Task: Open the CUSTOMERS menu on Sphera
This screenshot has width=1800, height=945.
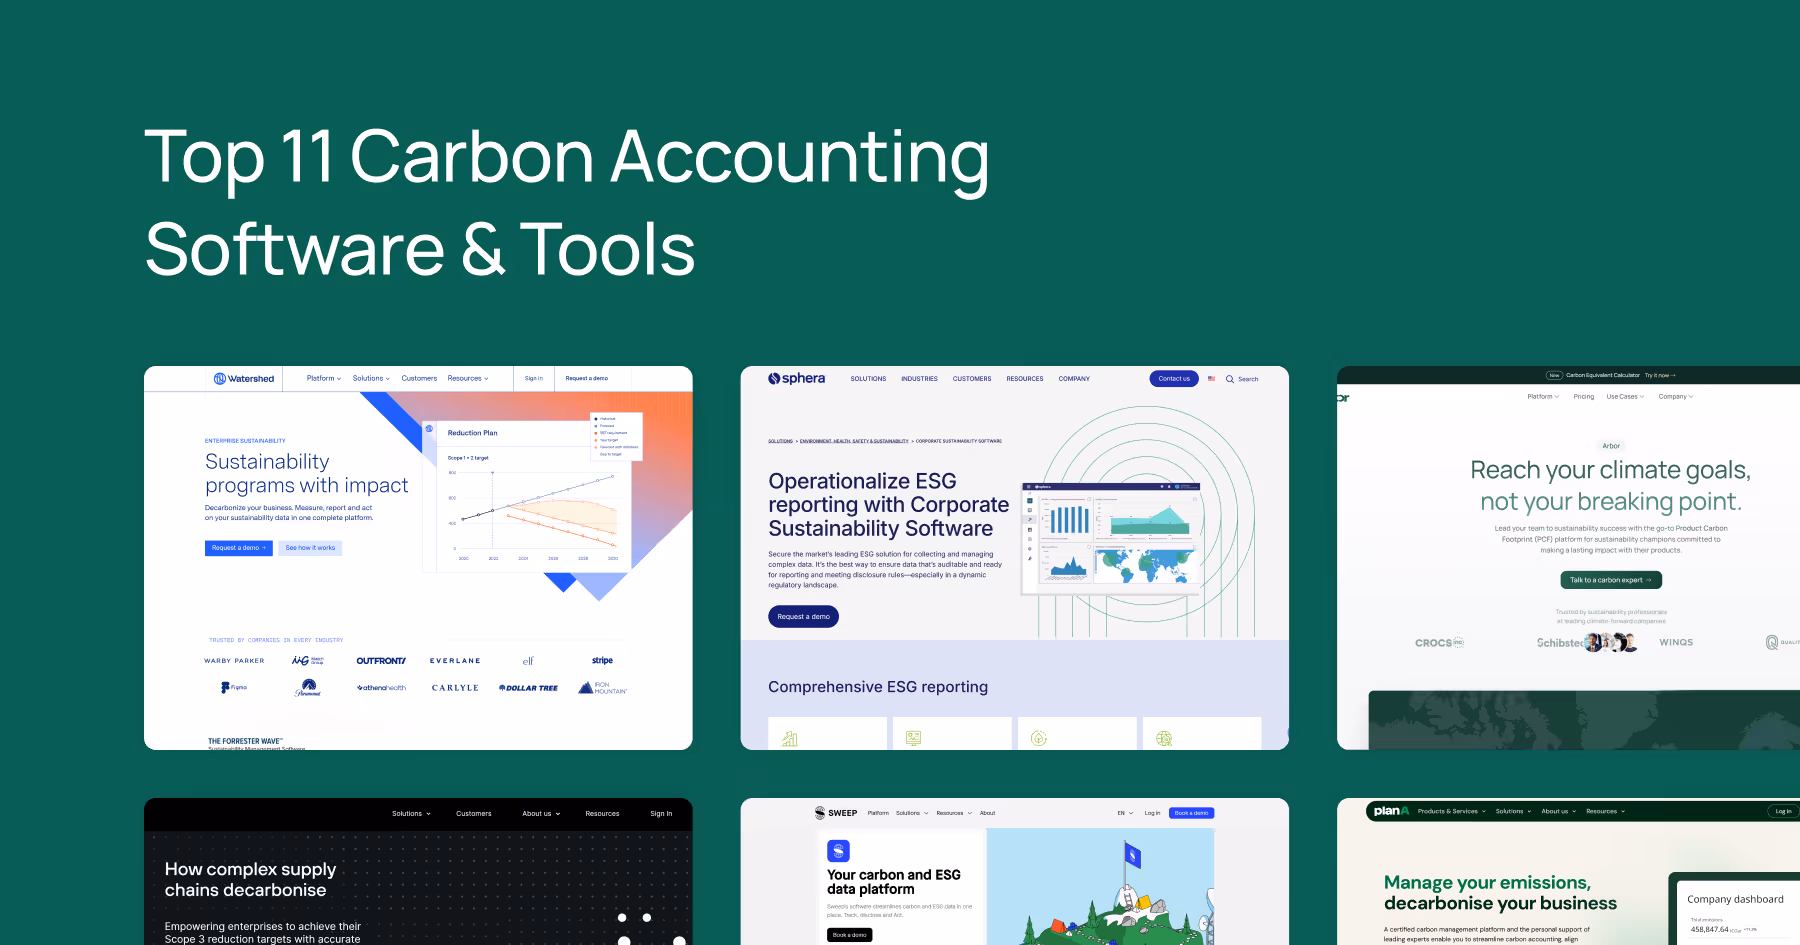Action: click(x=972, y=379)
